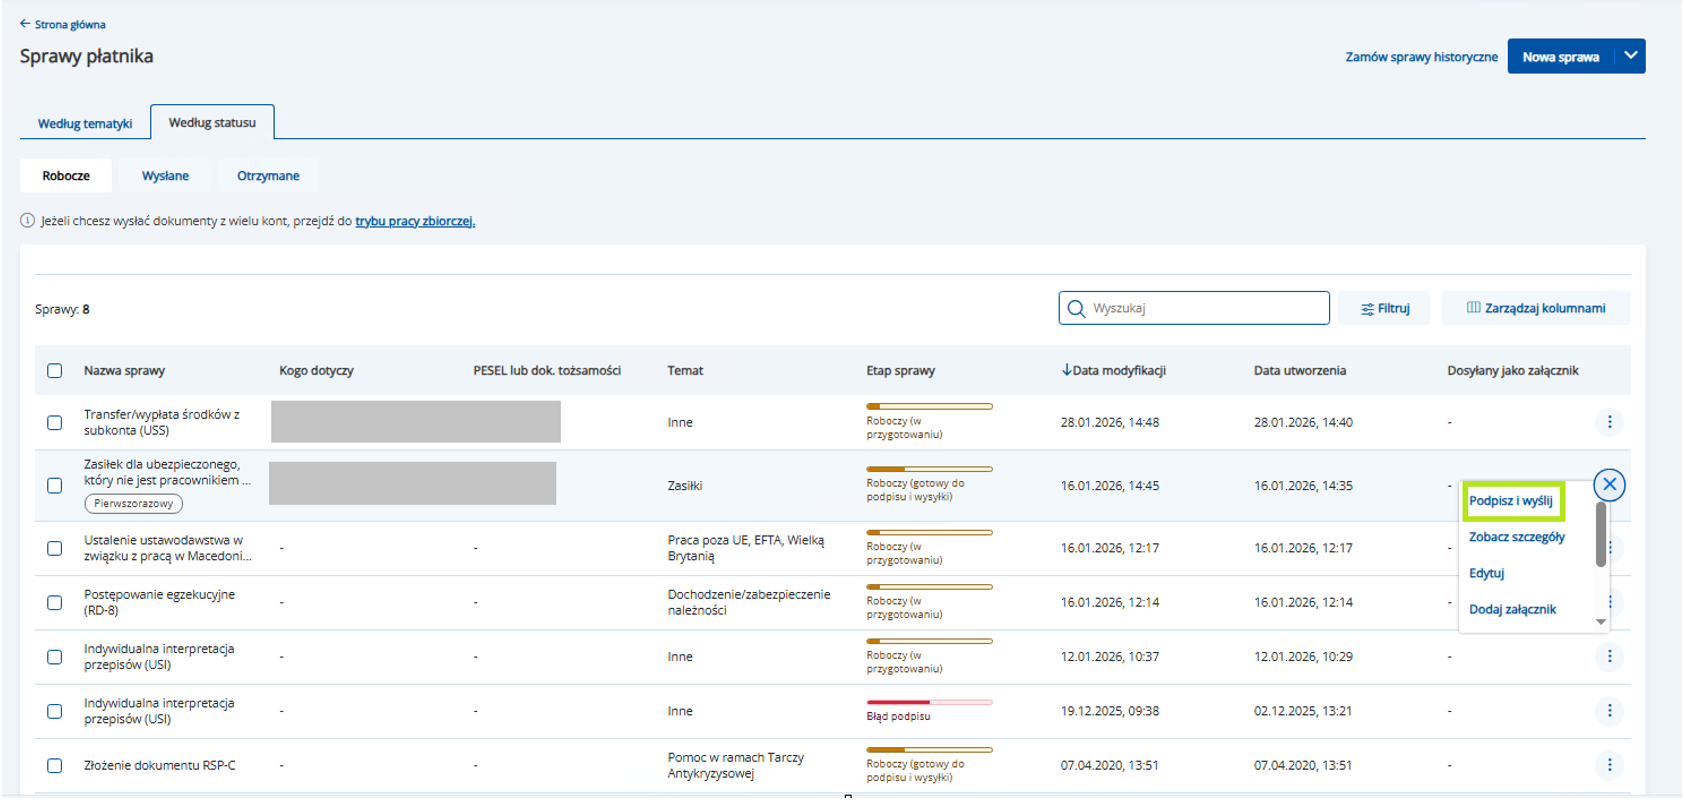Open three-dot menu for 12.01.2026 Indywidualna interpretacja row
This screenshot has height=801, width=1685.
[1609, 656]
